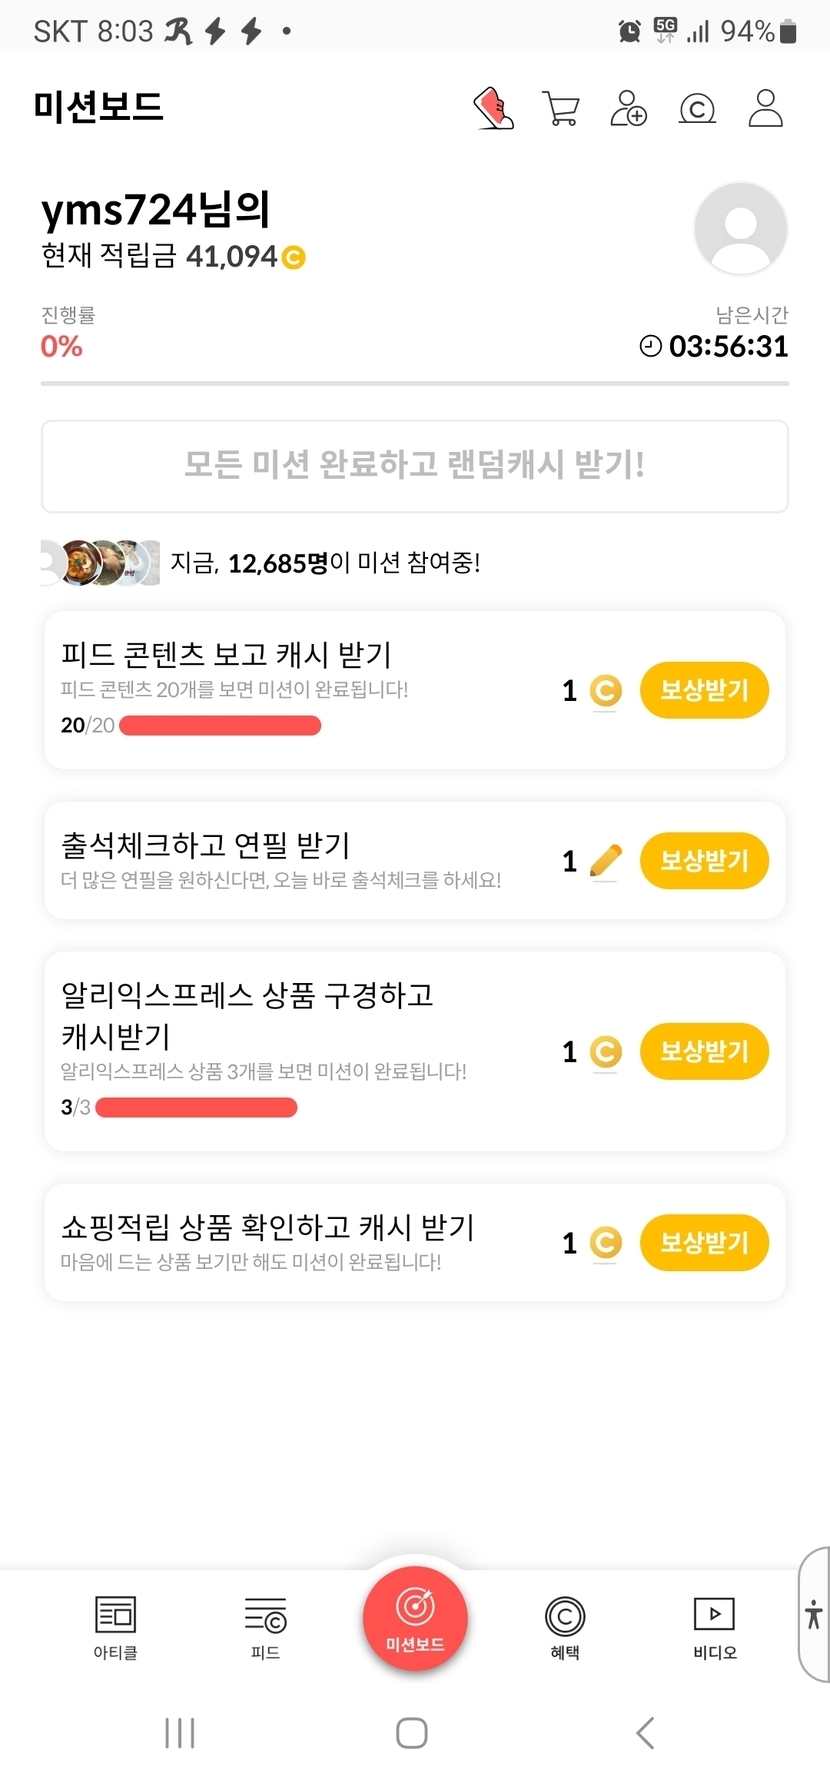Tap the invite friend icon
Screen dimensions: 830x1780
point(628,108)
